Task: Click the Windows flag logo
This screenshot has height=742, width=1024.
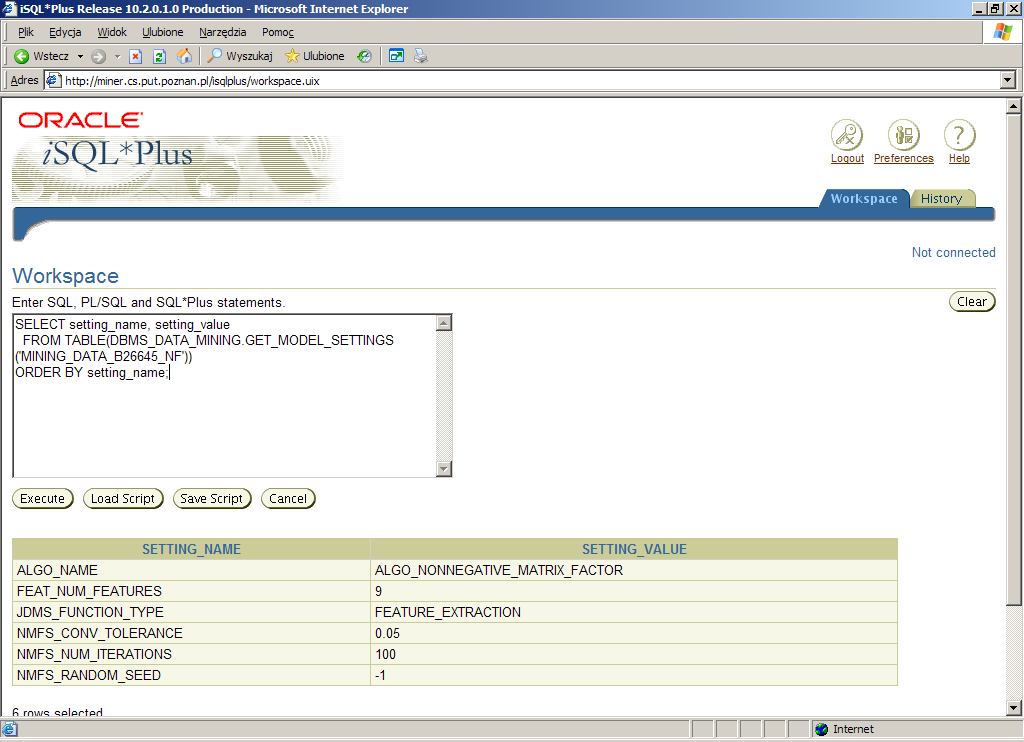Action: 1002,32
